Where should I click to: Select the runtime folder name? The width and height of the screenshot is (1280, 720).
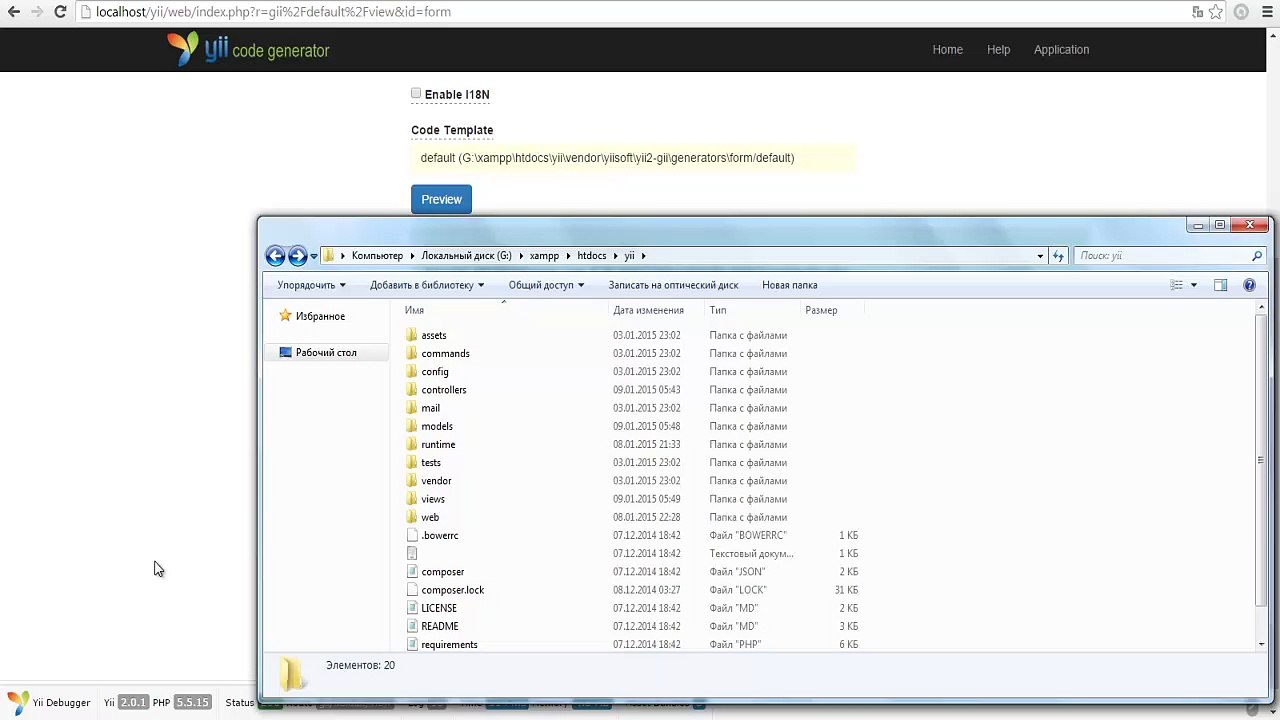pyautogui.click(x=438, y=444)
